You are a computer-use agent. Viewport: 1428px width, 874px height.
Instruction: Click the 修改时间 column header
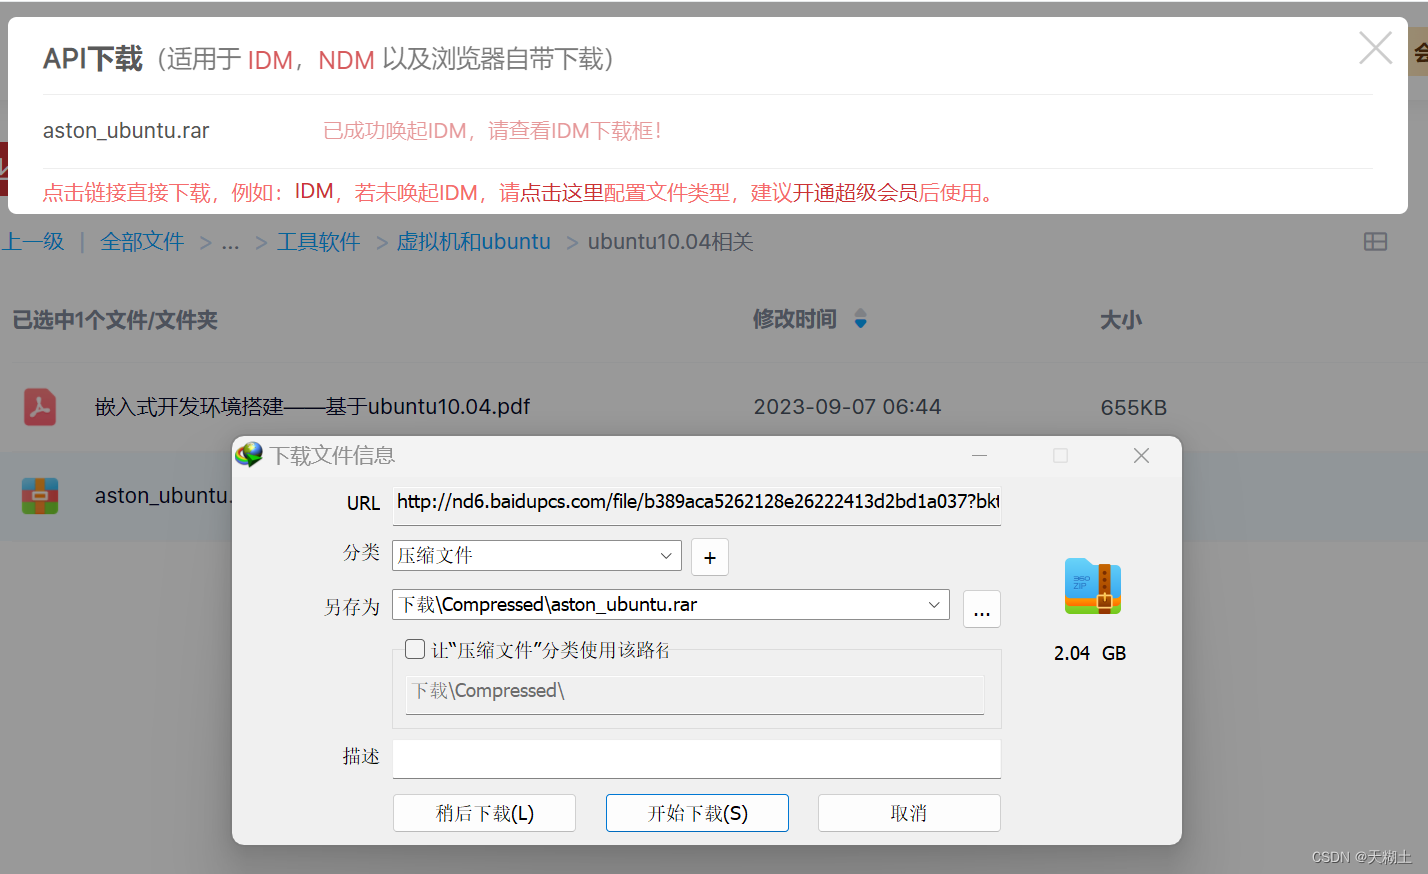coord(795,319)
